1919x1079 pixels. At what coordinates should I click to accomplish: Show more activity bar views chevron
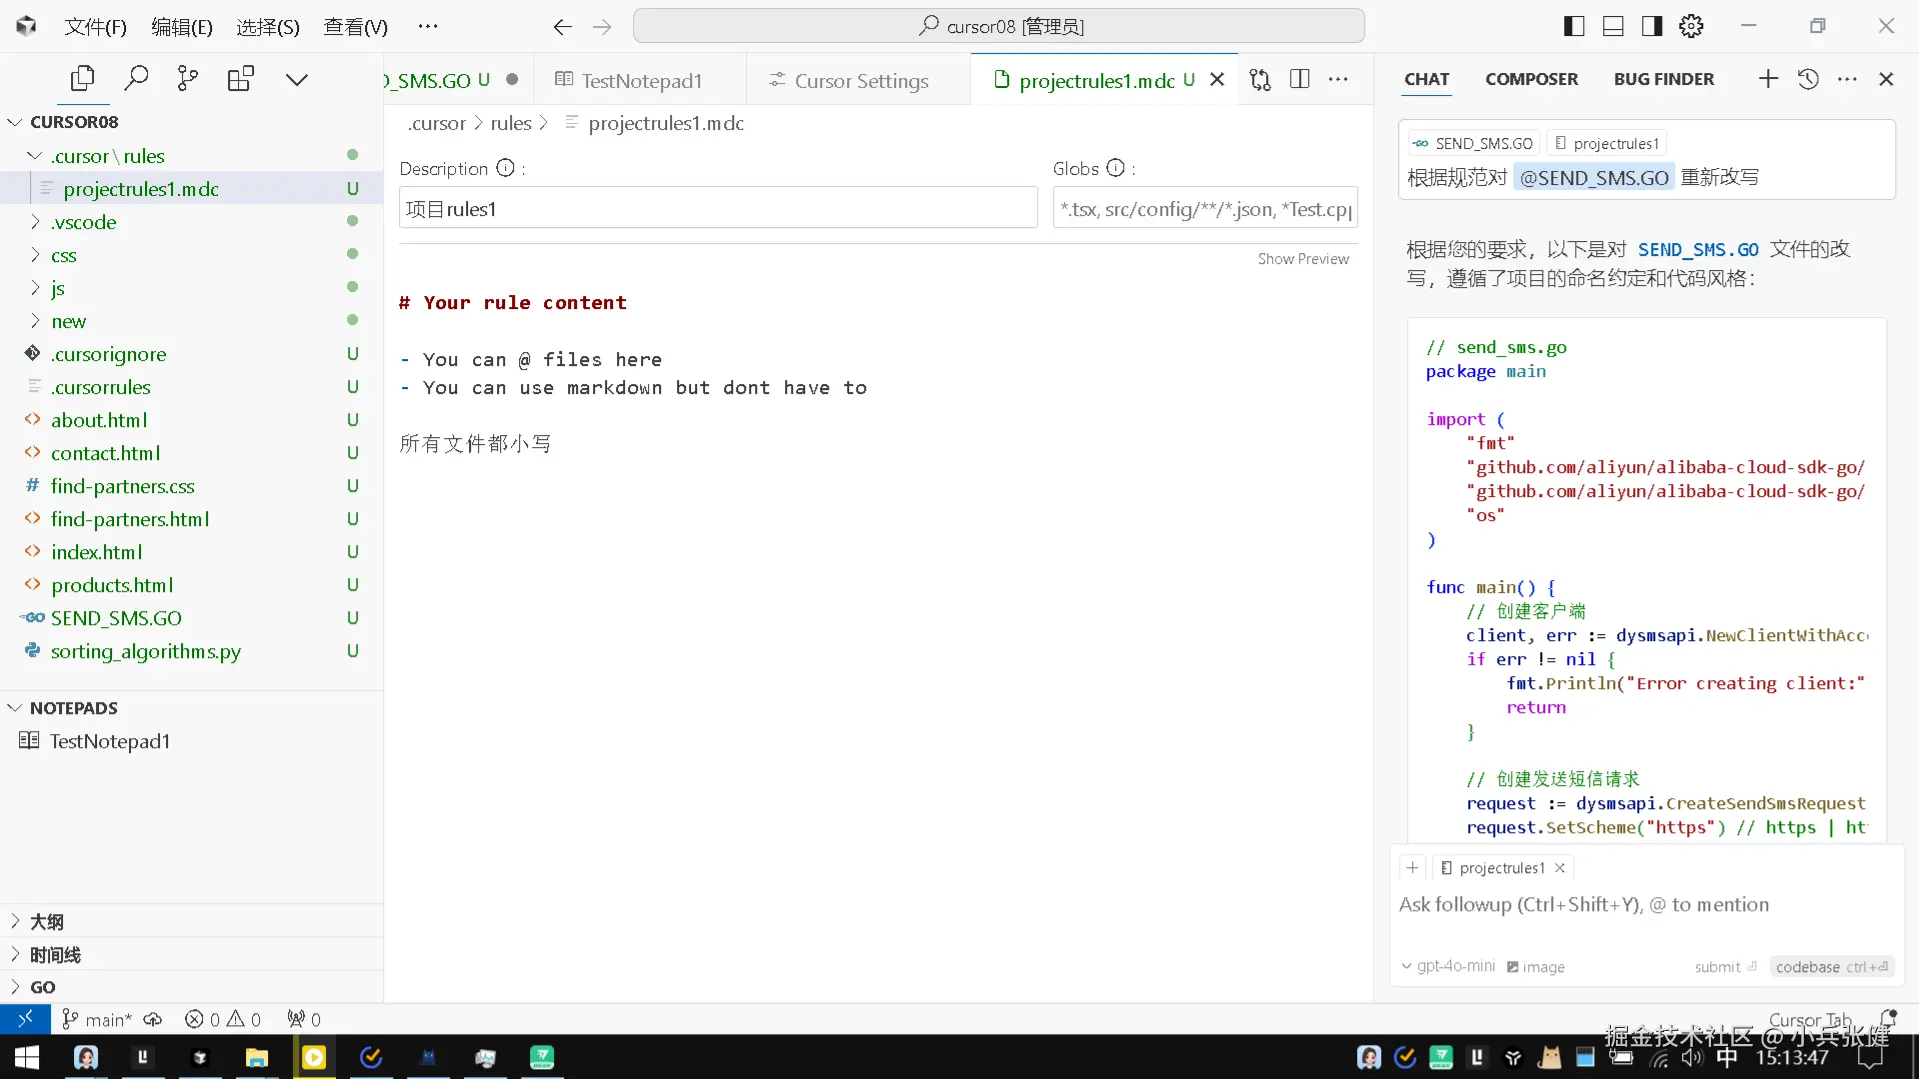[x=297, y=79]
